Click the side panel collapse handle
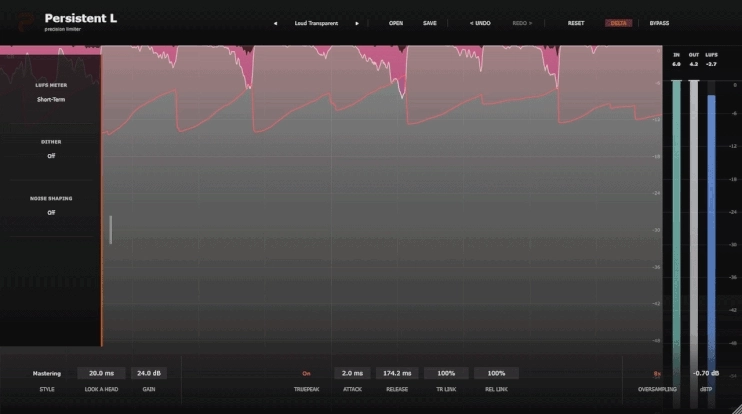 pyautogui.click(x=111, y=229)
